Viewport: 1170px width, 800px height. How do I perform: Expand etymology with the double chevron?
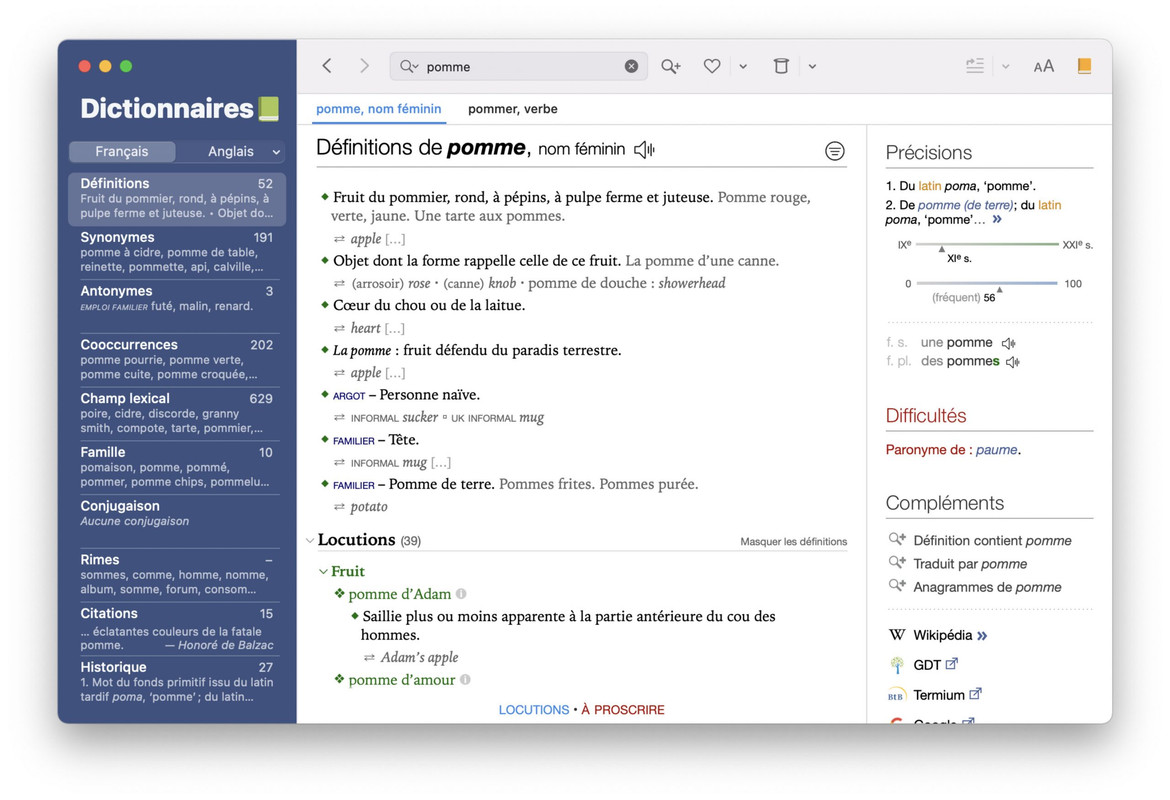(x=997, y=219)
